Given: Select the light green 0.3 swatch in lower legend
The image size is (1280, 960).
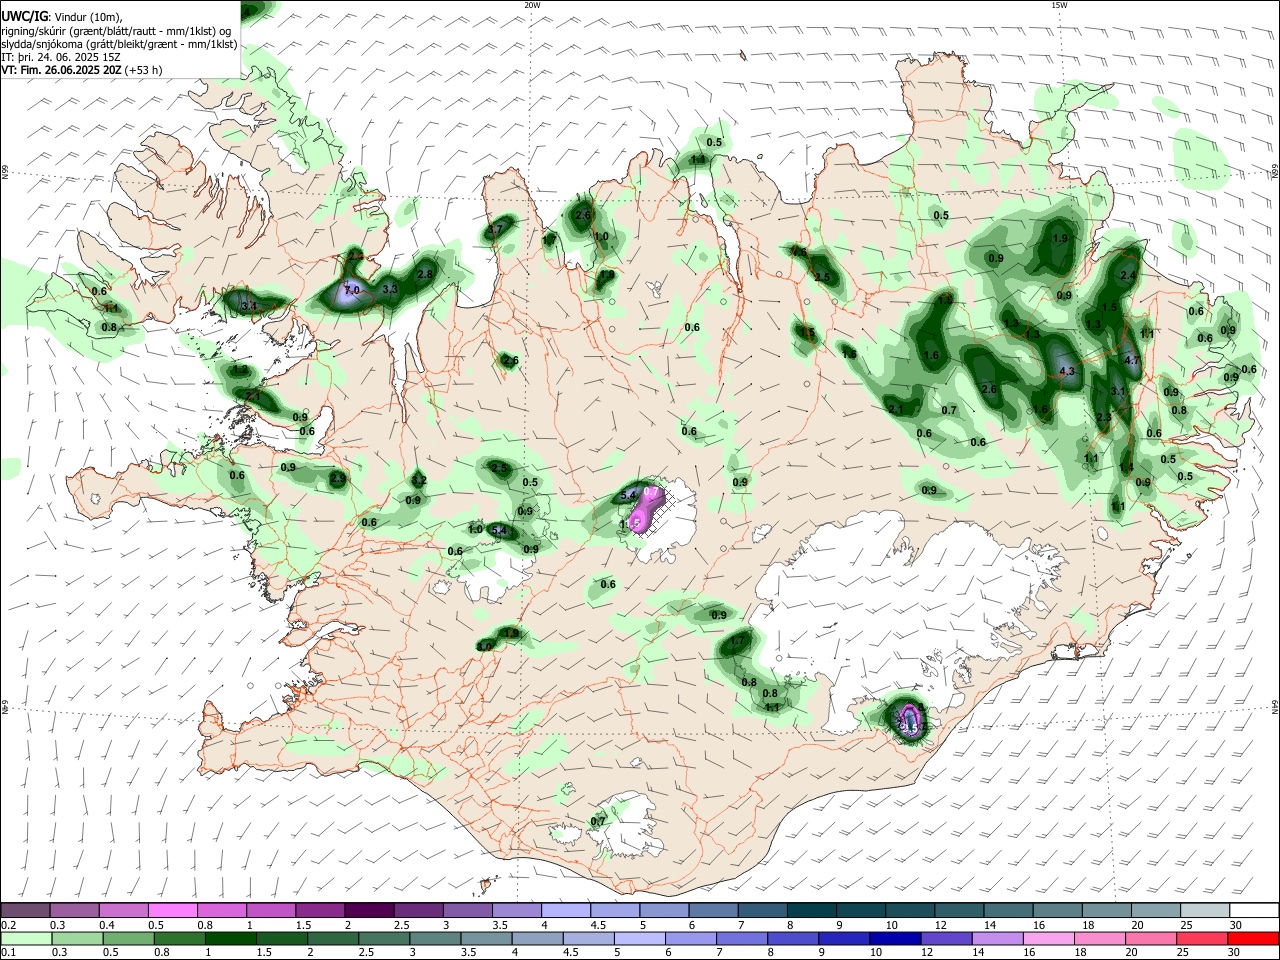Looking at the screenshot, I should [x=77, y=938].
